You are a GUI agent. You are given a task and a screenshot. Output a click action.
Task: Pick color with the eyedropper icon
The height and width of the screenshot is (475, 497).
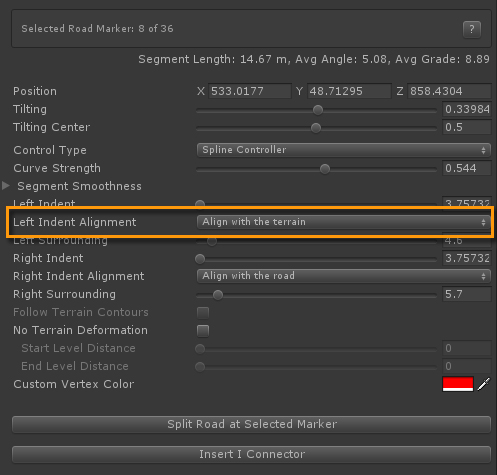tap(484, 384)
